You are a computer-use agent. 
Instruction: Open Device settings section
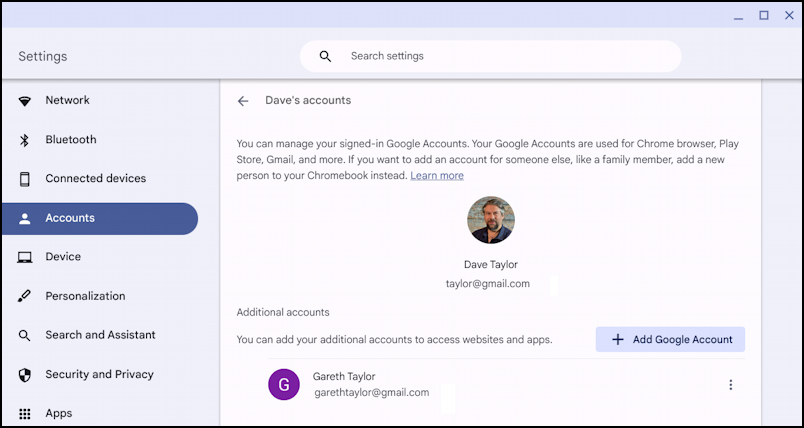[100, 257]
